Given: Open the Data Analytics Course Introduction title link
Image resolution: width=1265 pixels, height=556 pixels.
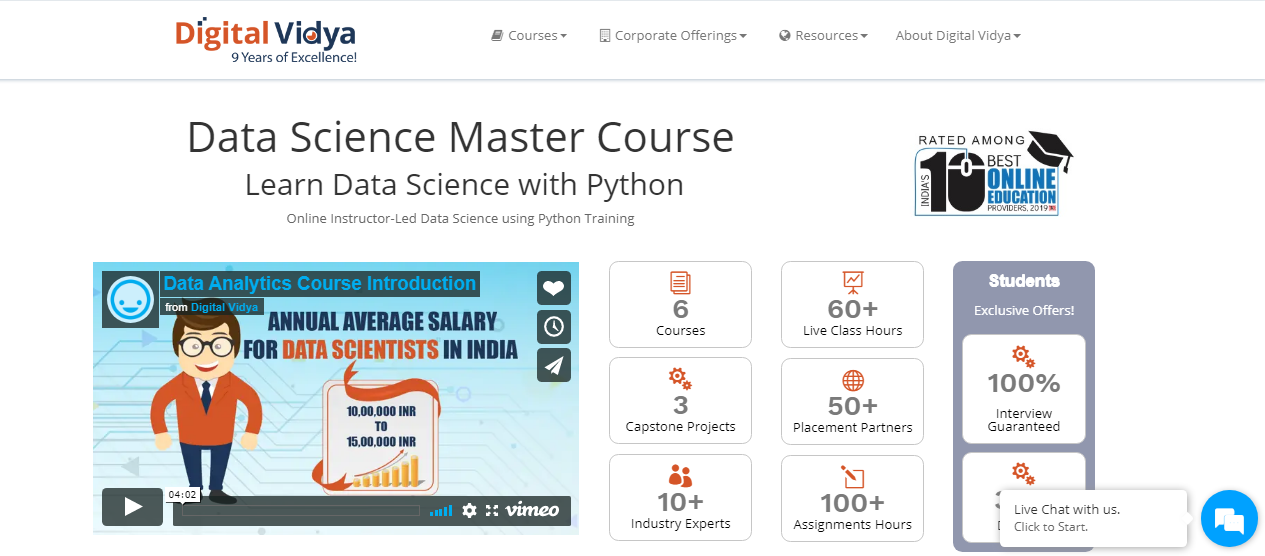Looking at the screenshot, I should click(320, 284).
